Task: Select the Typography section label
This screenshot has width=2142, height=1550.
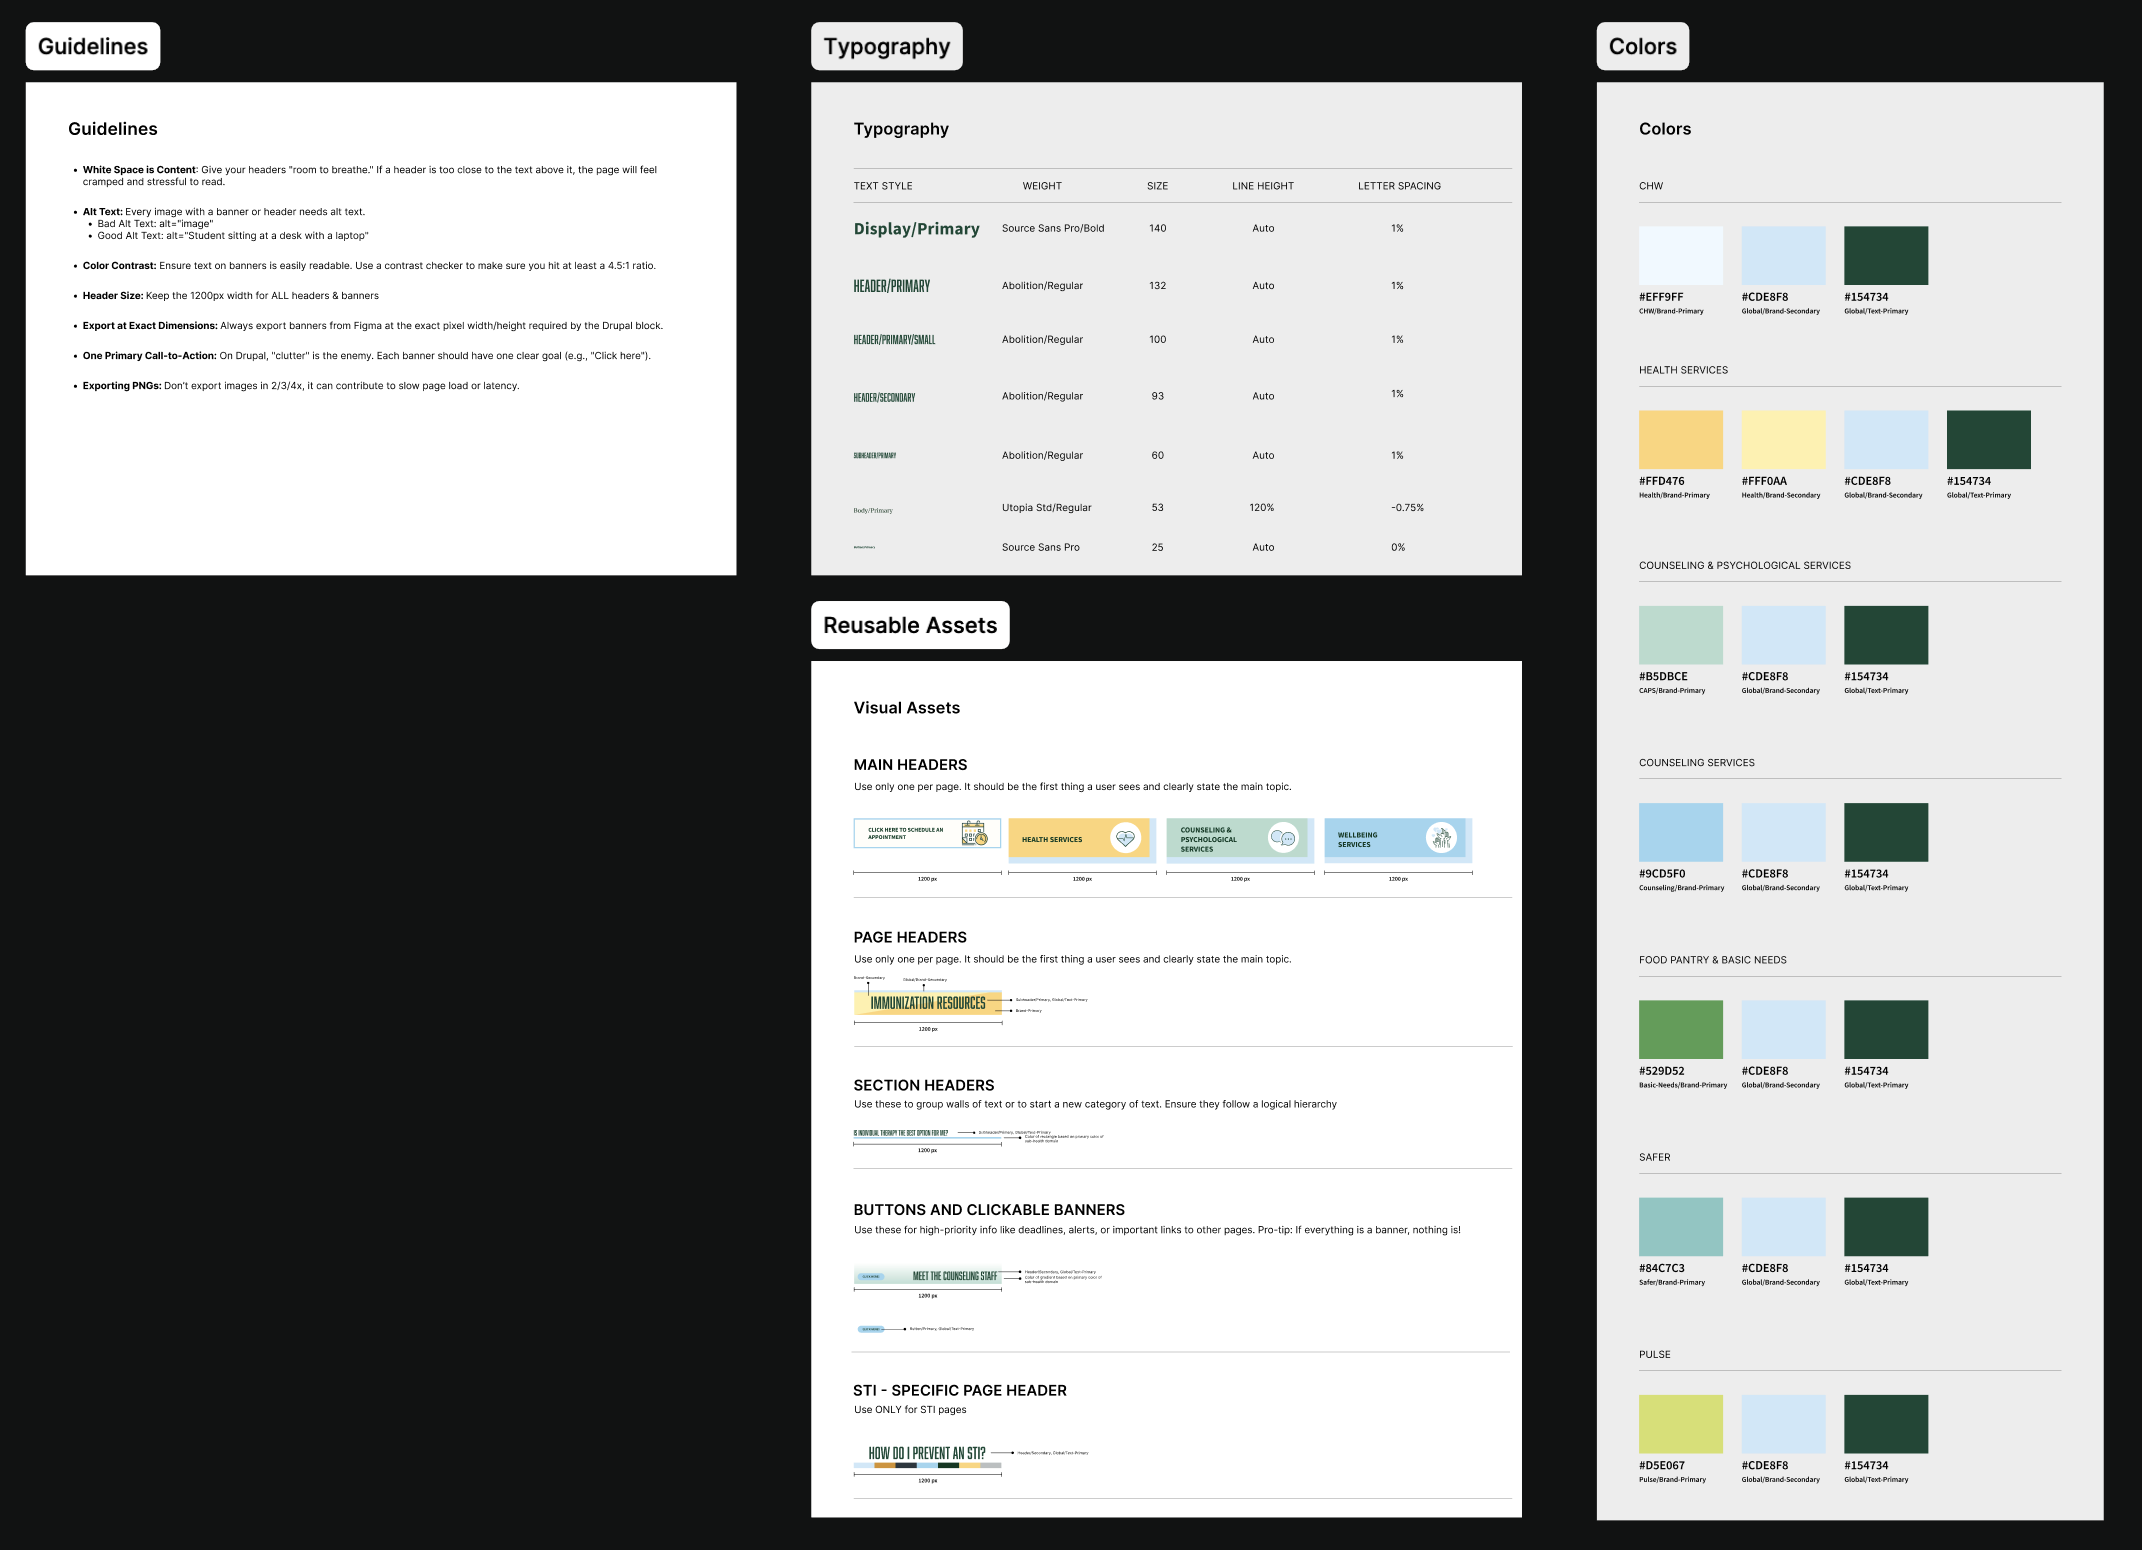Action: pos(886,46)
